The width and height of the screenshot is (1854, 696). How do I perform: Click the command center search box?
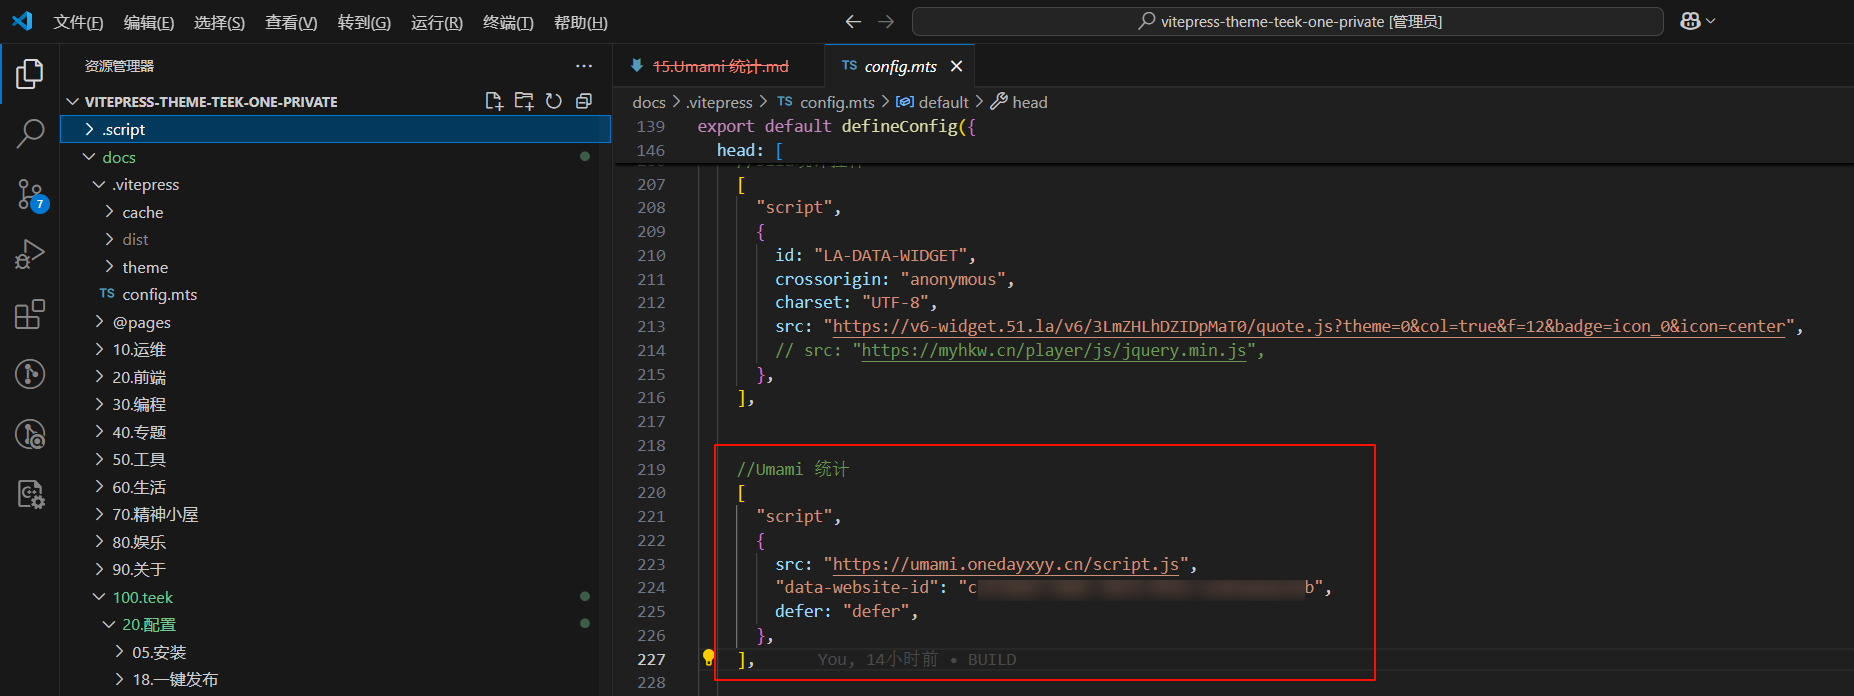pos(1288,21)
